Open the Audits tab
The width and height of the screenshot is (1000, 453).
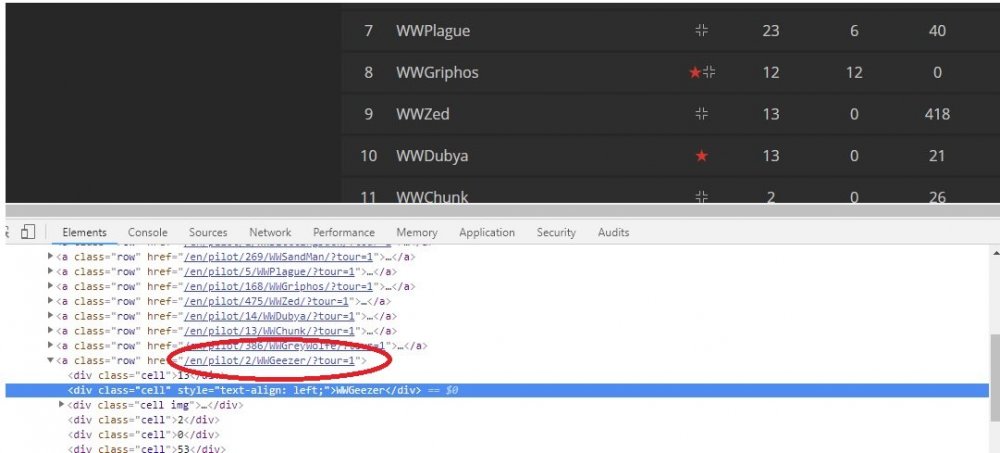click(614, 233)
